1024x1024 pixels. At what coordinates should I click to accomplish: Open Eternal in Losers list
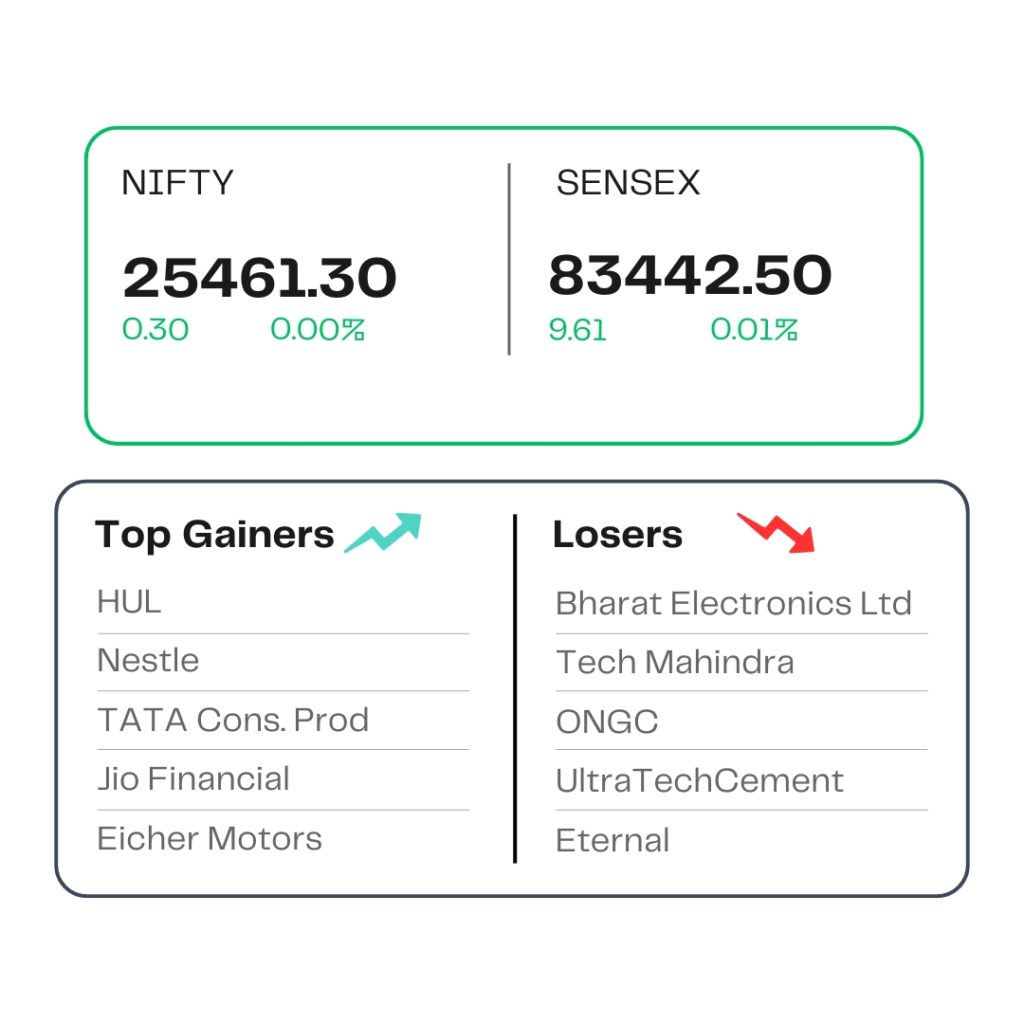[613, 840]
